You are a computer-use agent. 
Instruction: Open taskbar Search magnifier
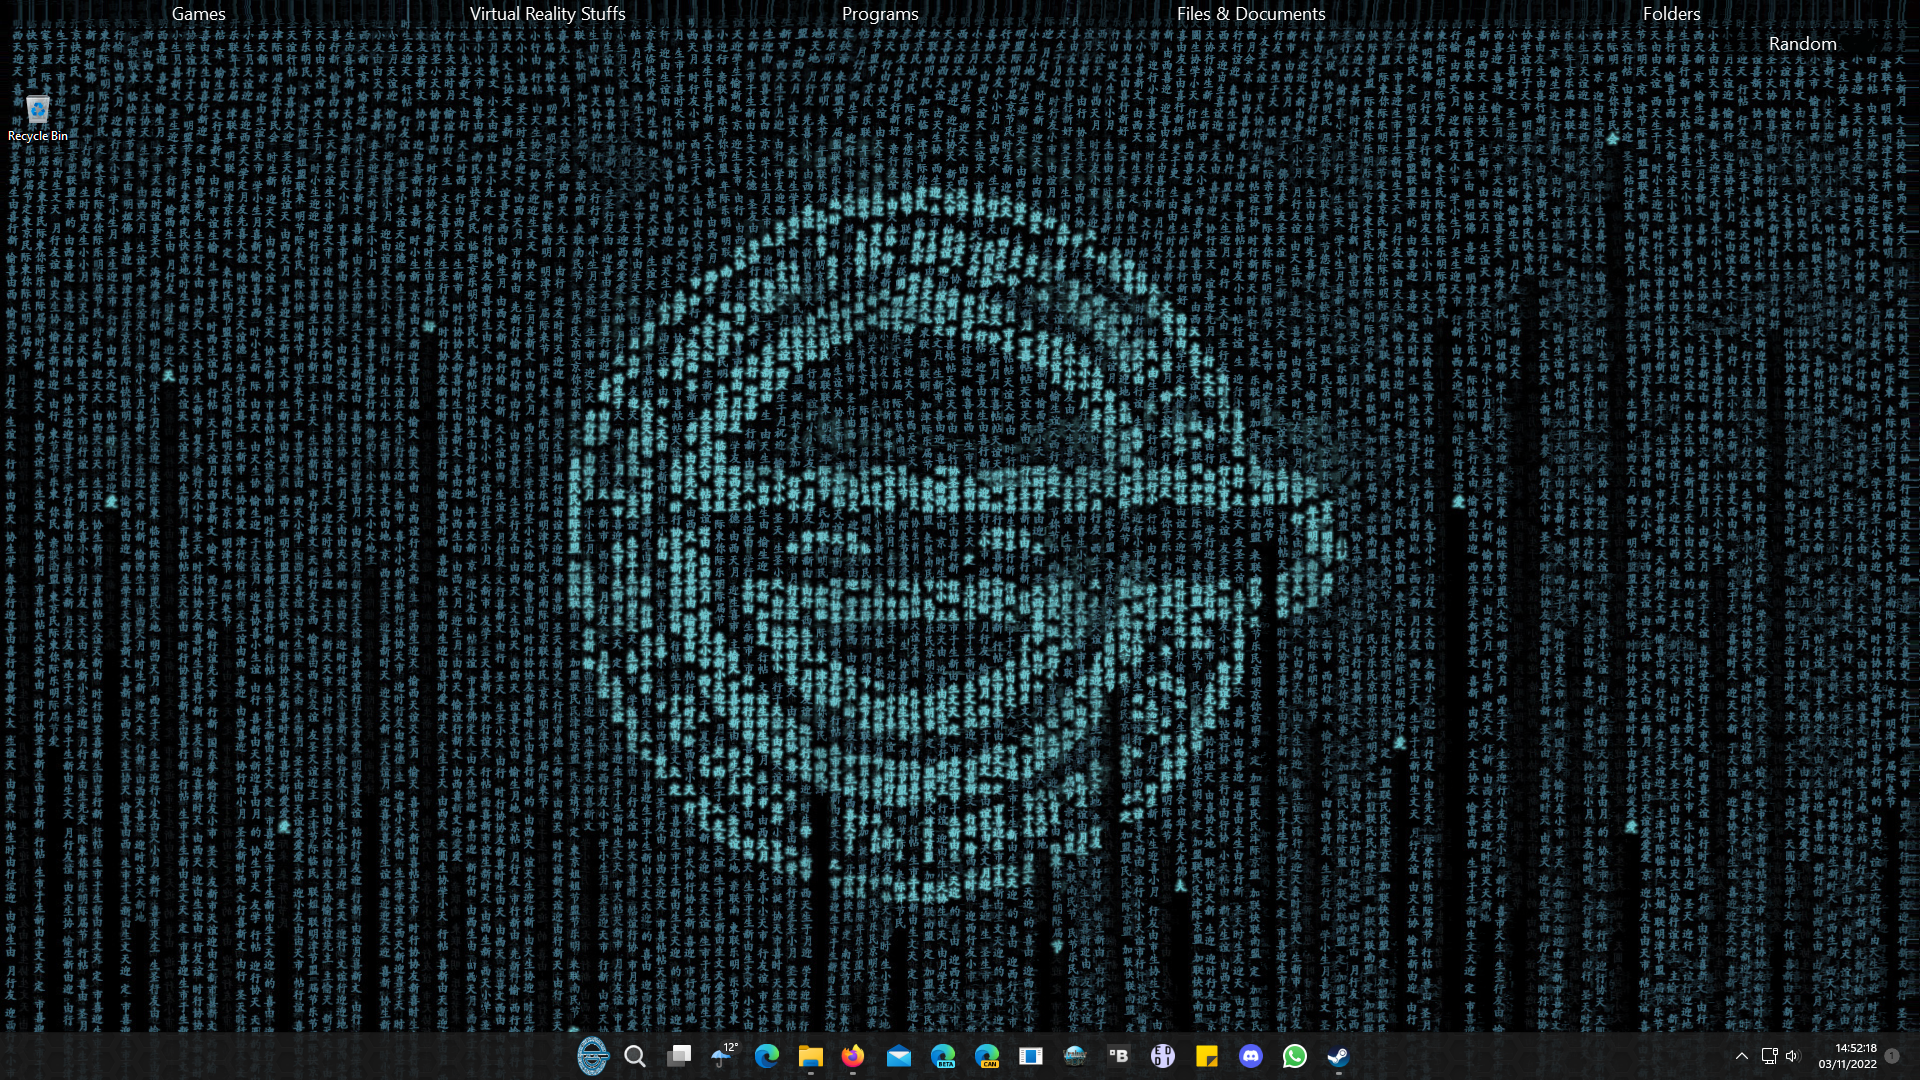point(635,1056)
